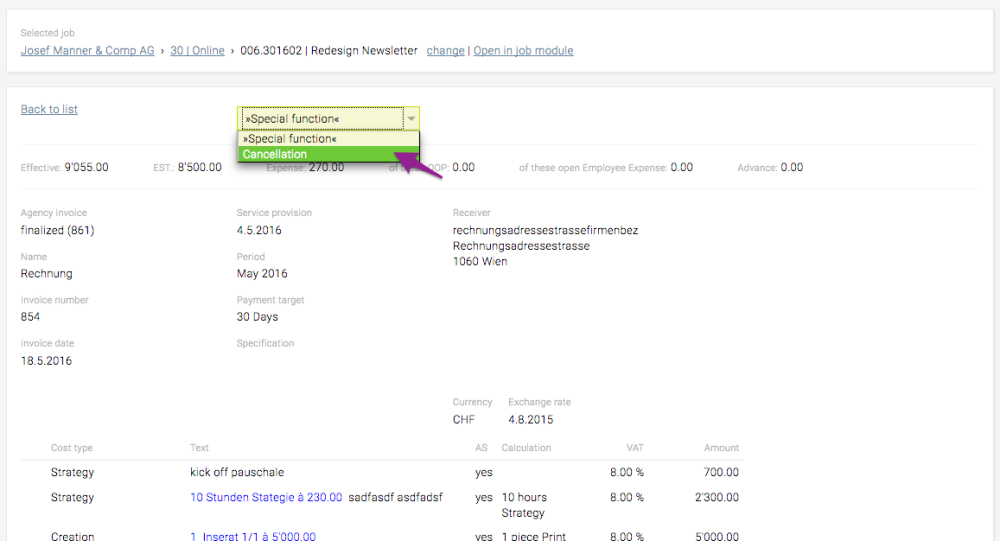
Task: Select receiver street Rechnungsadressestrasse
Action: point(521,246)
